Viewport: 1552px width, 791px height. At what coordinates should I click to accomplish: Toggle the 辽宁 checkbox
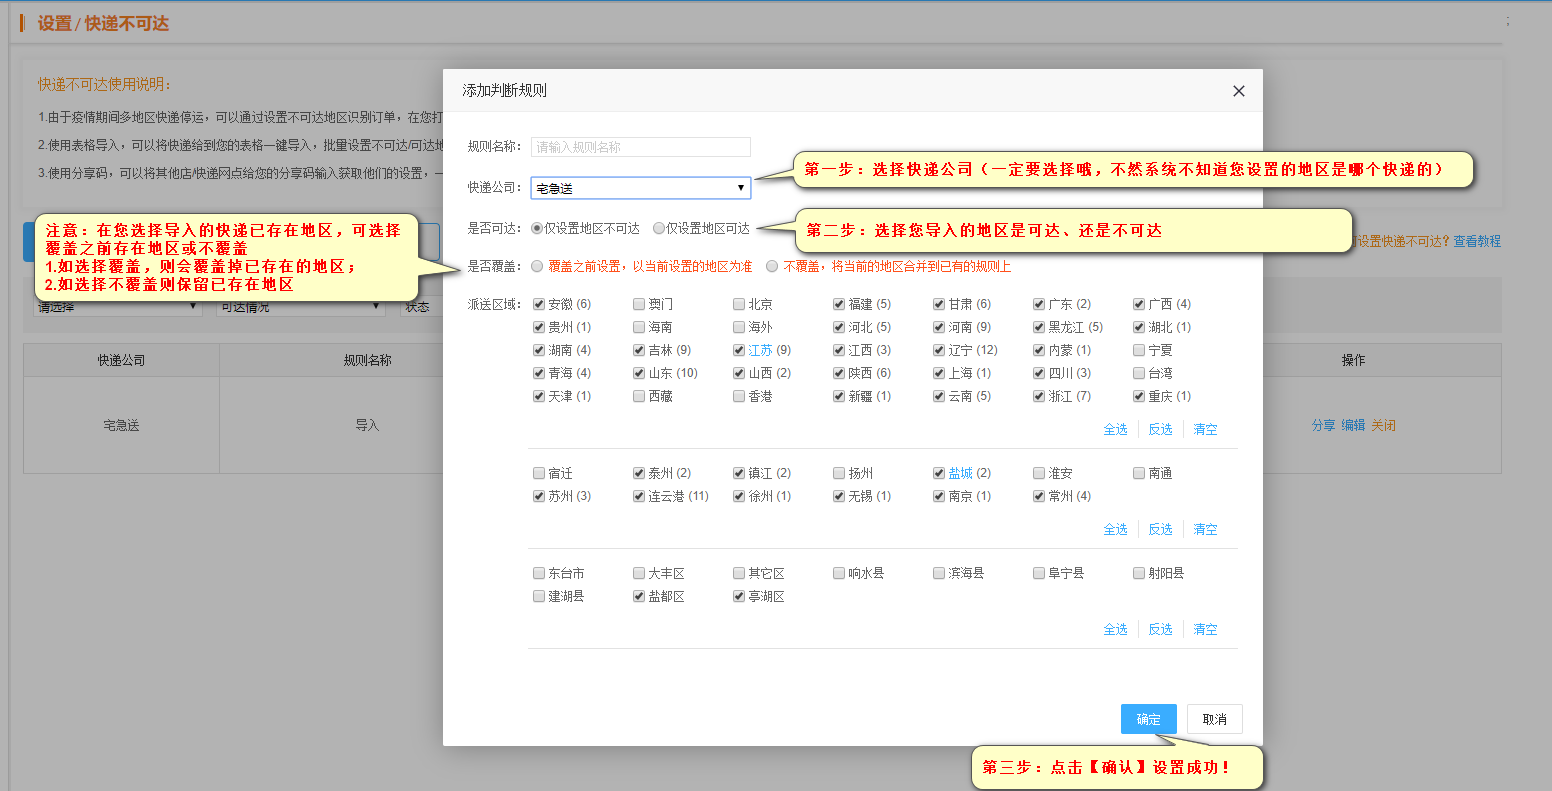coord(939,350)
